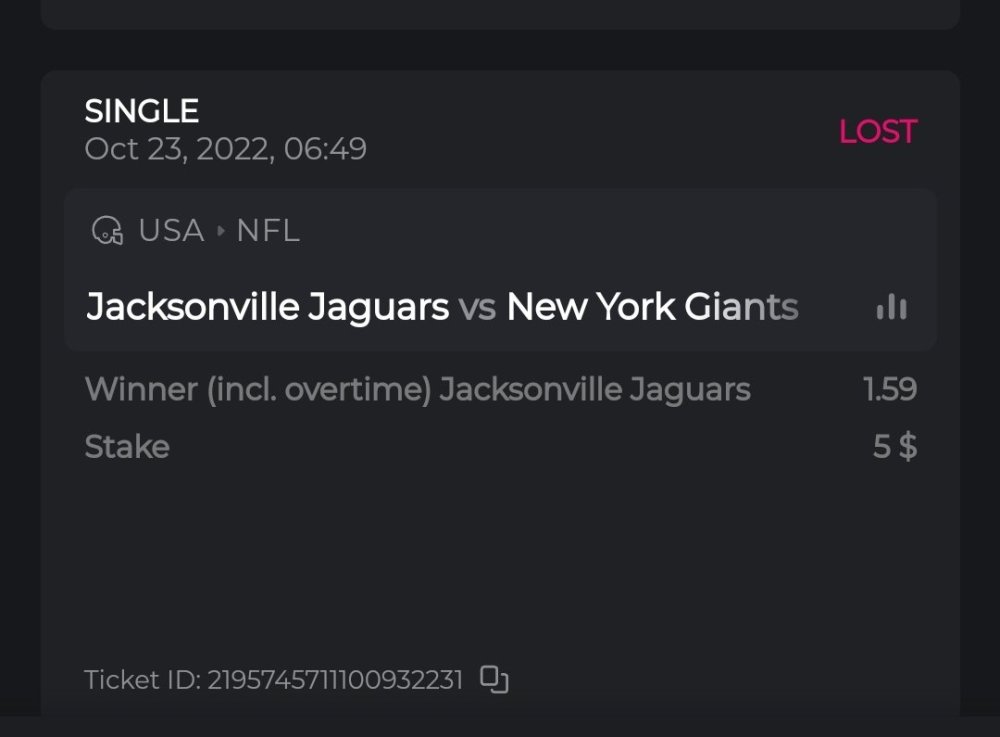The height and width of the screenshot is (737, 1000).
Task: Click the LOST bet status label
Action: point(877,131)
